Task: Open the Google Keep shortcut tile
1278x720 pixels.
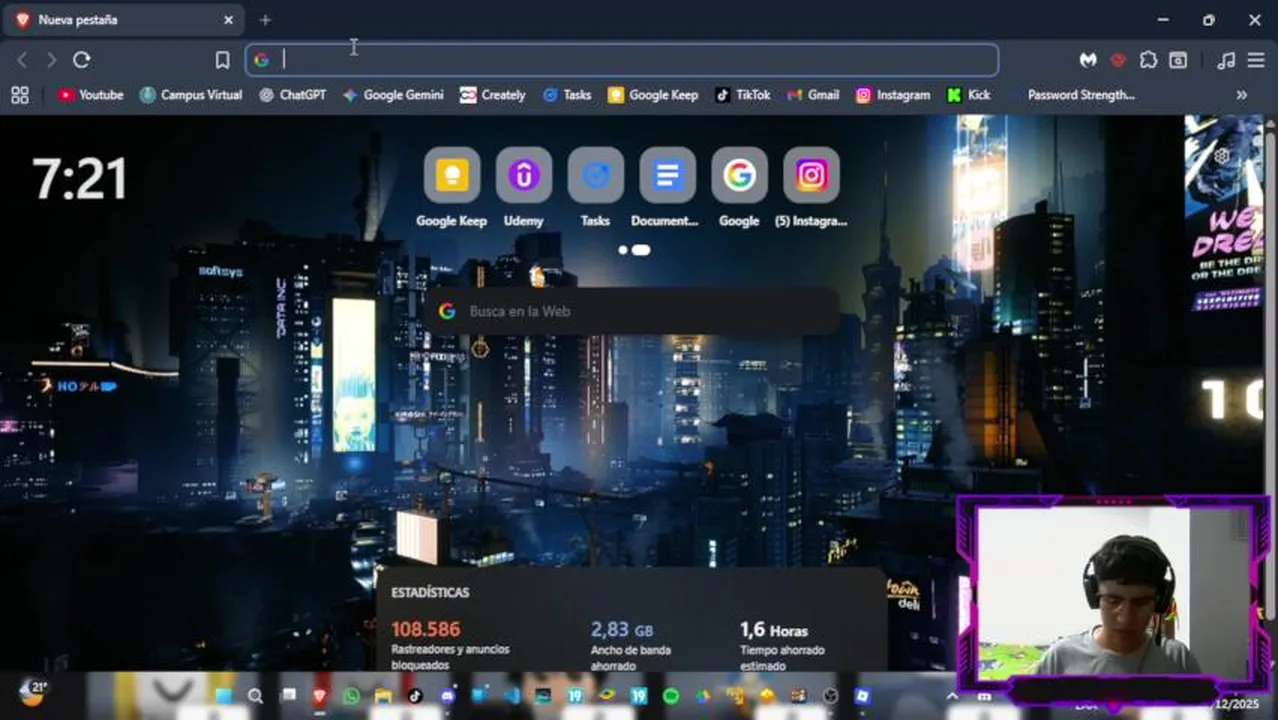Action: click(x=451, y=188)
